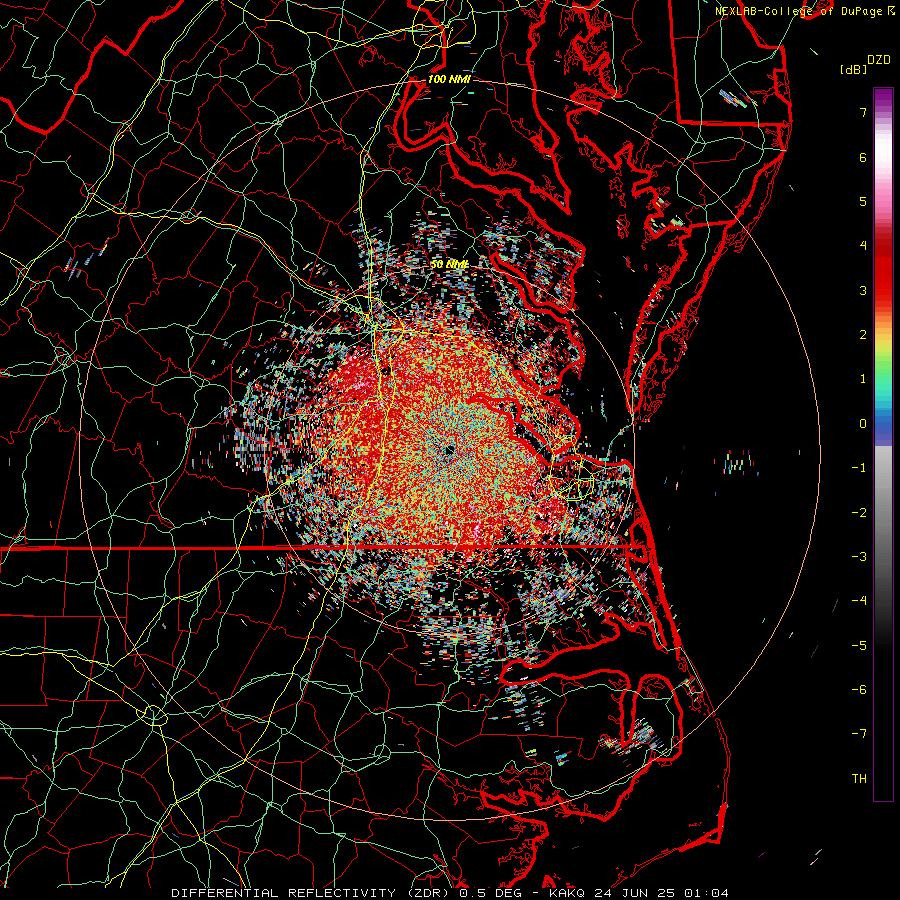Click the 4 dB tick label

point(863,246)
